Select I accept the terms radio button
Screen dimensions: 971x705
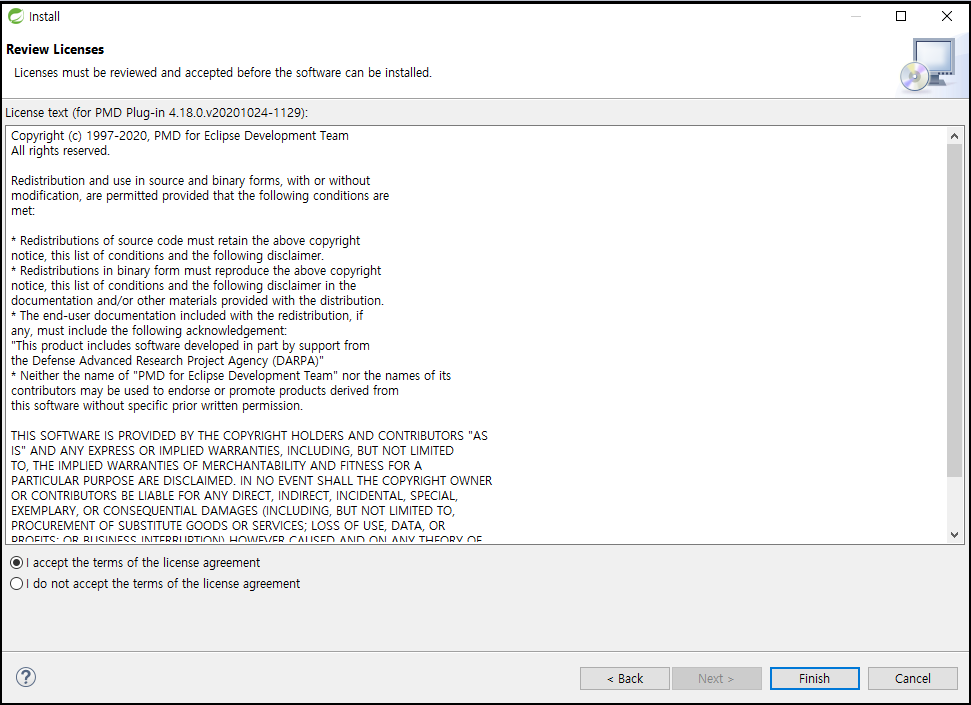(17, 563)
